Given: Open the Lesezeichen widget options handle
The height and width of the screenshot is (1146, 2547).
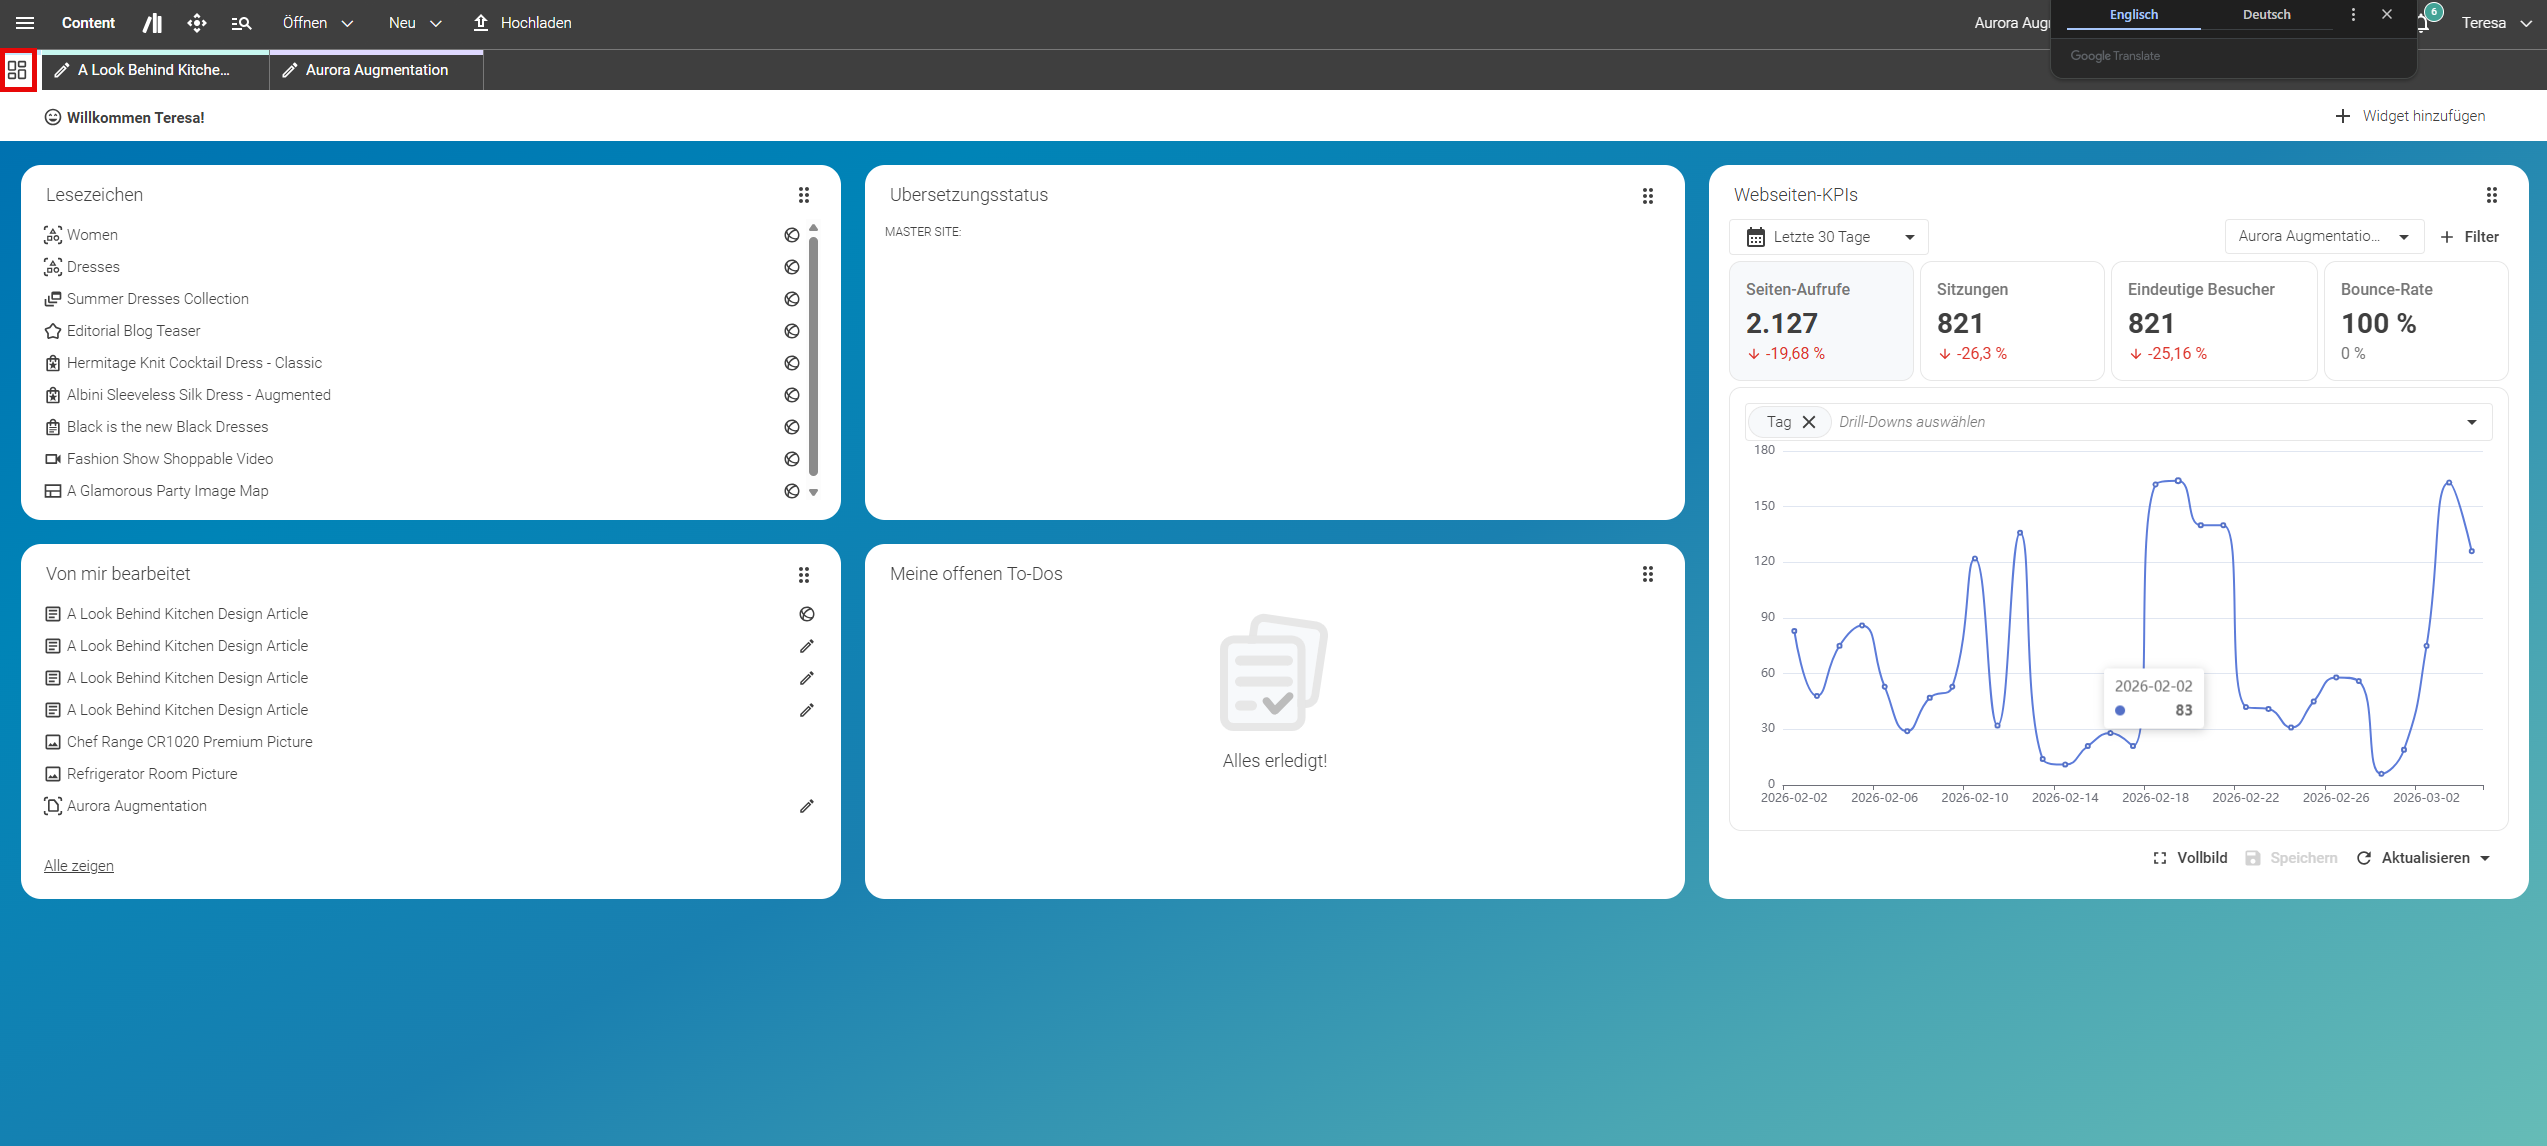Looking at the screenshot, I should pos(804,195).
